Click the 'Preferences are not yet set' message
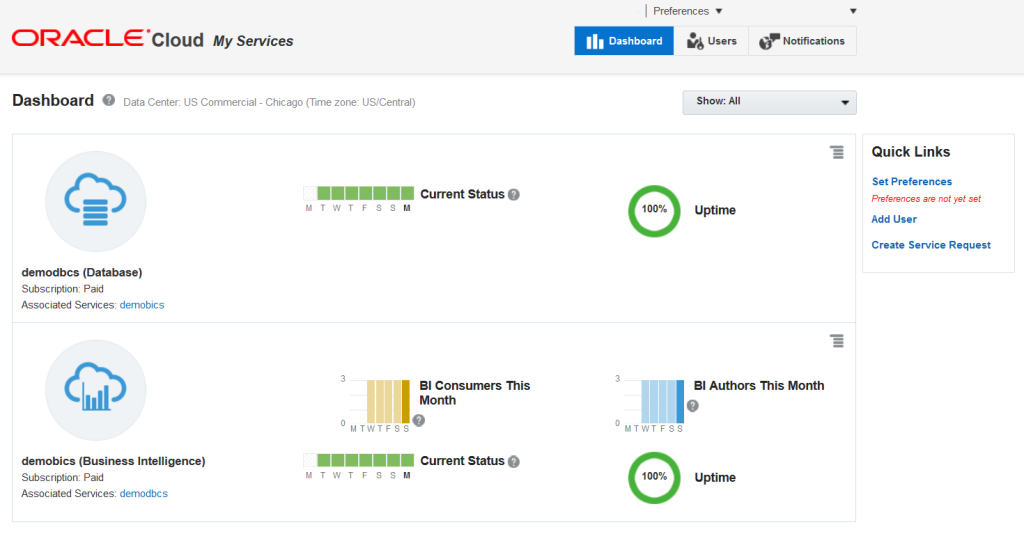 926,199
